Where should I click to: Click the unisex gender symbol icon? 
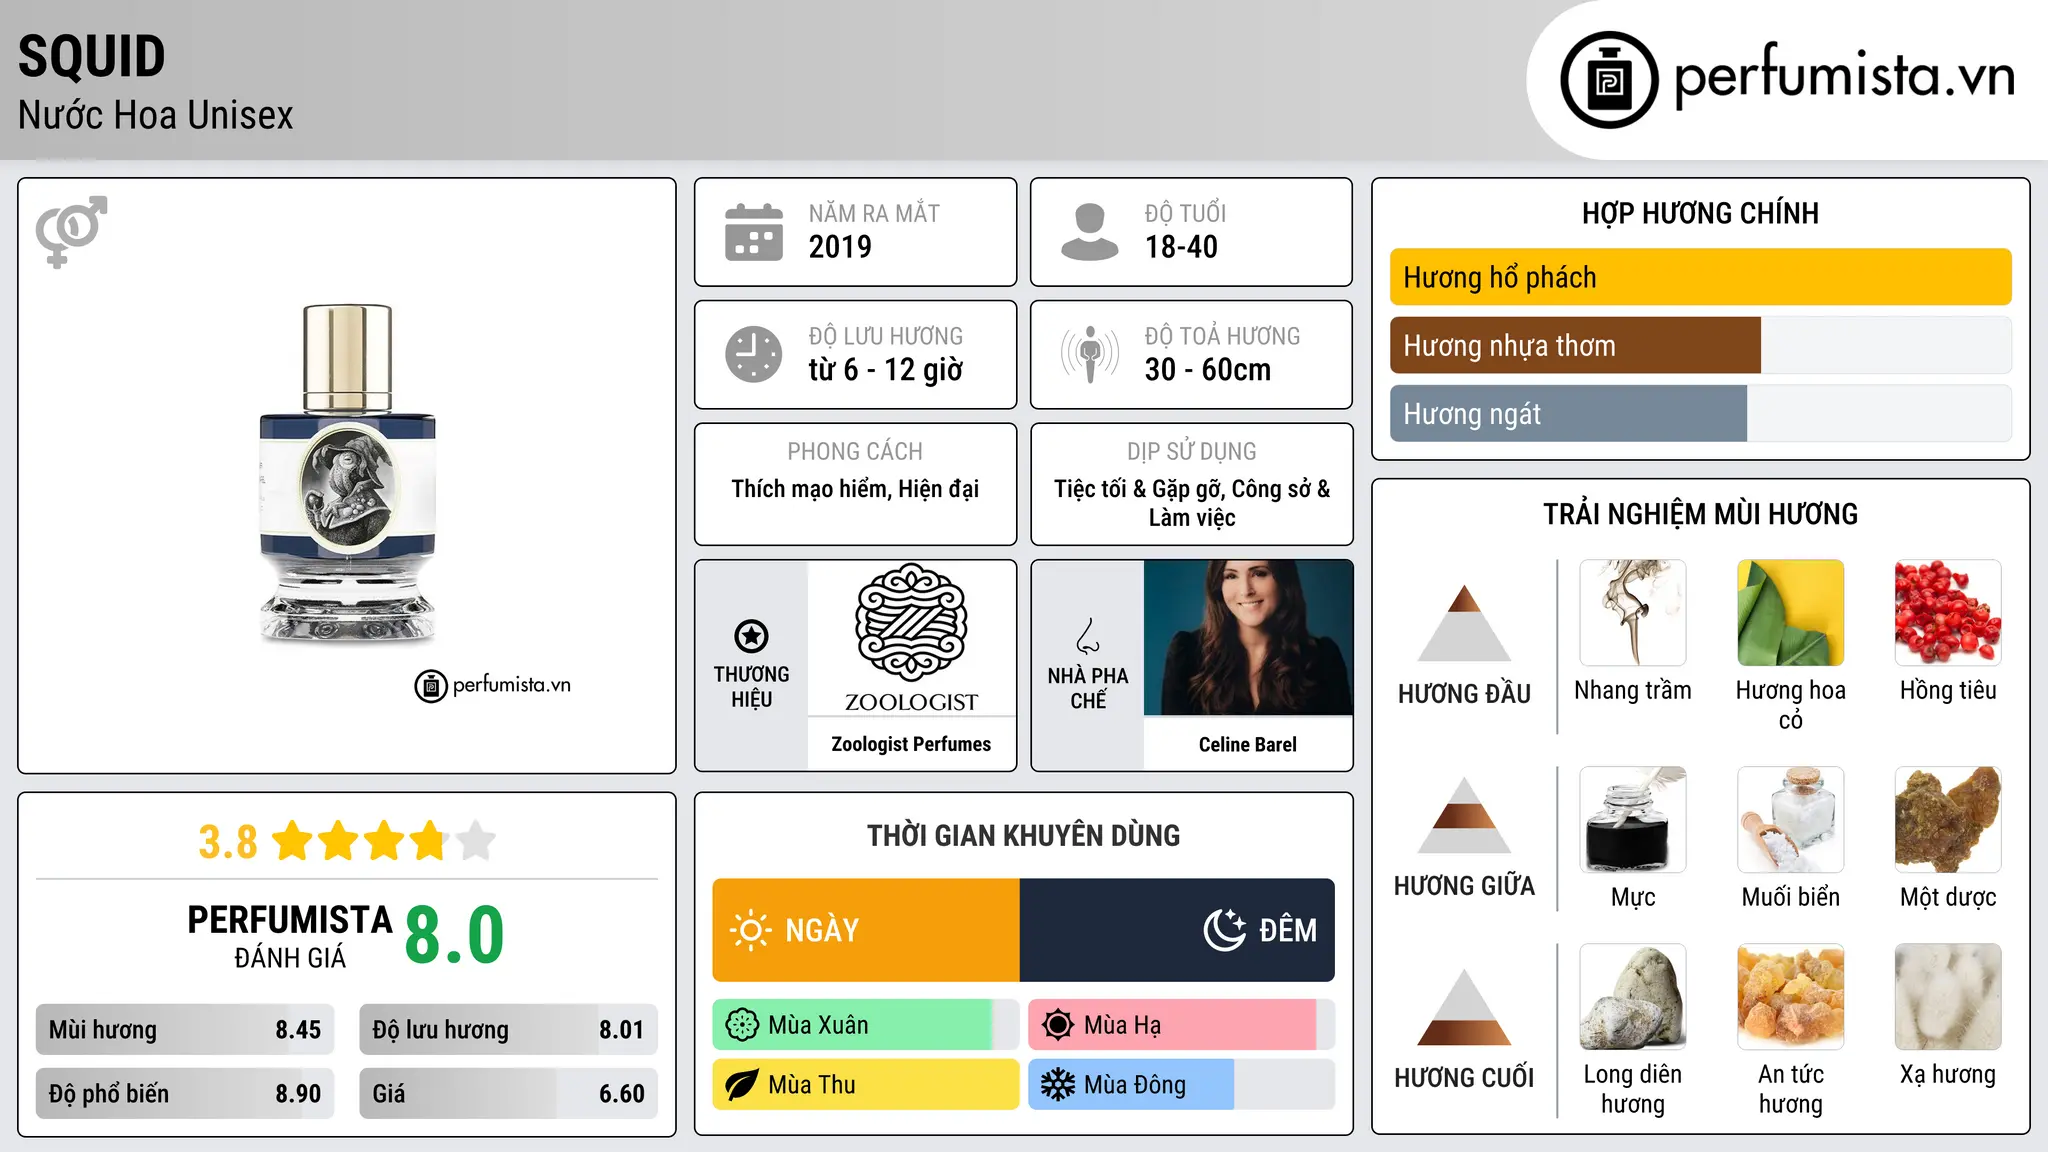(71, 231)
